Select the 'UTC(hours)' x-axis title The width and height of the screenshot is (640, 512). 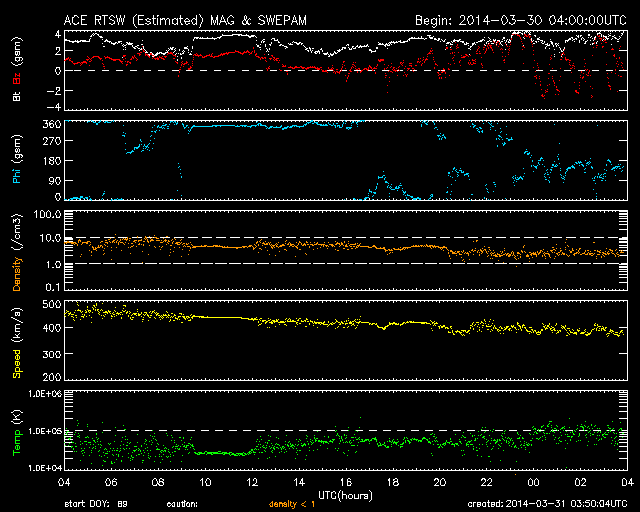[x=345, y=496]
